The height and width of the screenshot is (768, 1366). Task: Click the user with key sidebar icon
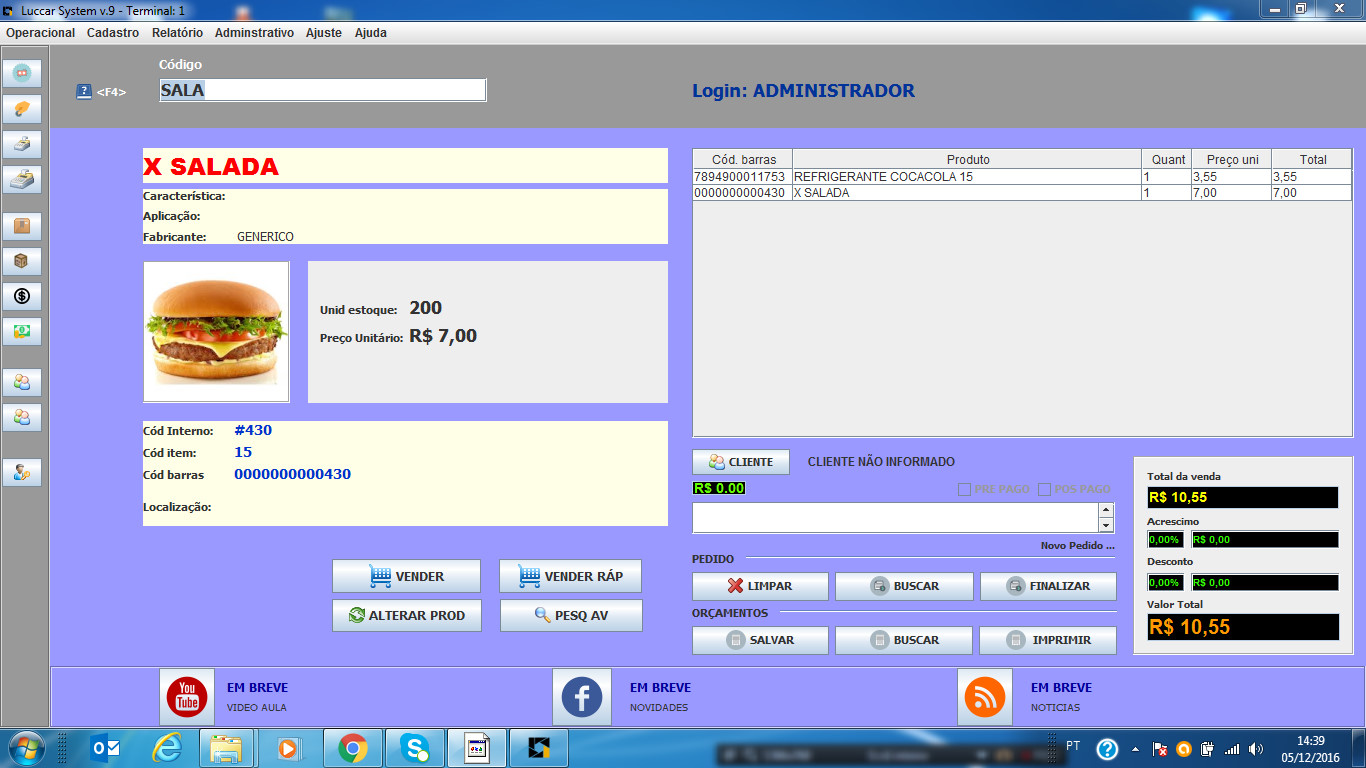pos(22,472)
